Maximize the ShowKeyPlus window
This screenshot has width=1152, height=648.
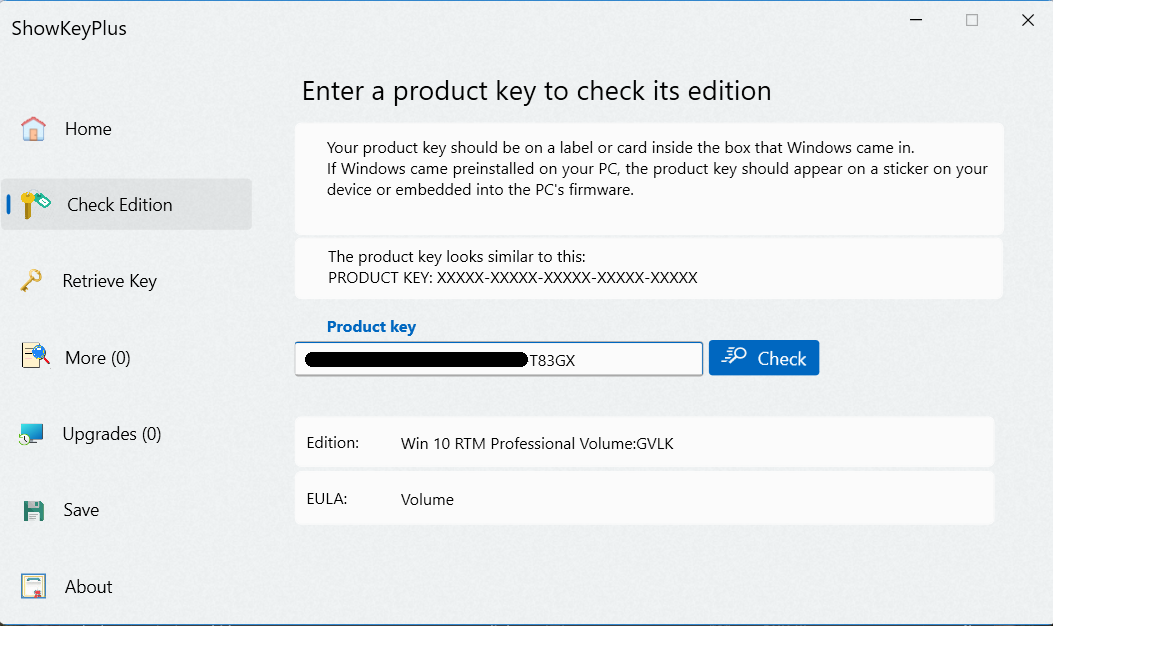coord(972,20)
